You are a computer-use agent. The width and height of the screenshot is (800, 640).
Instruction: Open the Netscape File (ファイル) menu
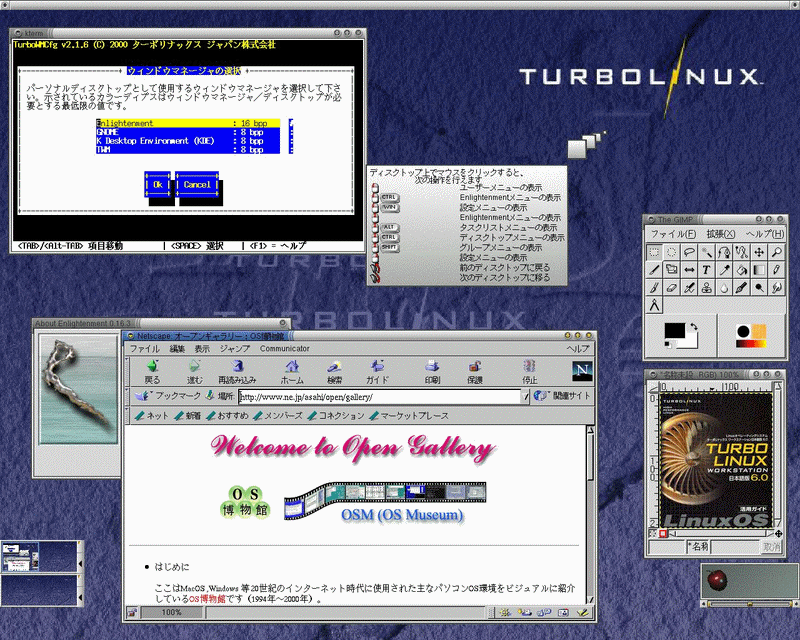(145, 349)
